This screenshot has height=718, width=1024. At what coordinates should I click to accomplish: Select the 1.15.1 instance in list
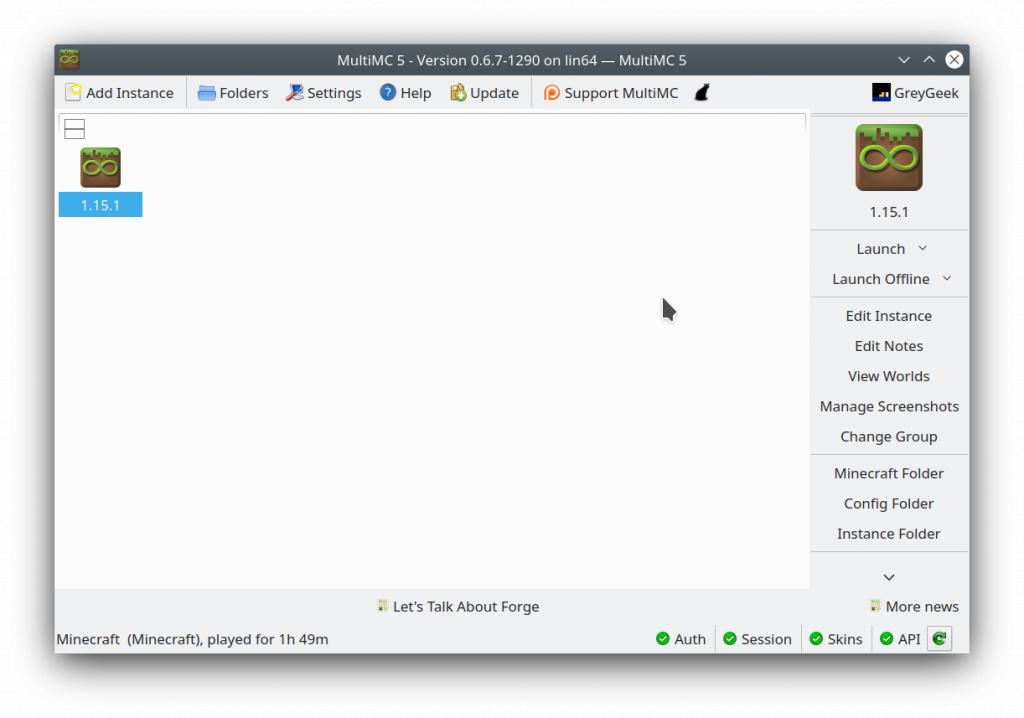pos(100,180)
